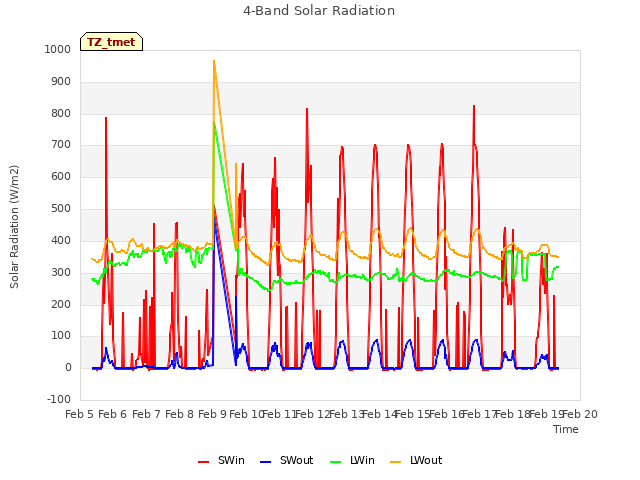The height and width of the screenshot is (480, 640).
Task: Click the 500 y-axis tick label
Action: coord(61,209)
